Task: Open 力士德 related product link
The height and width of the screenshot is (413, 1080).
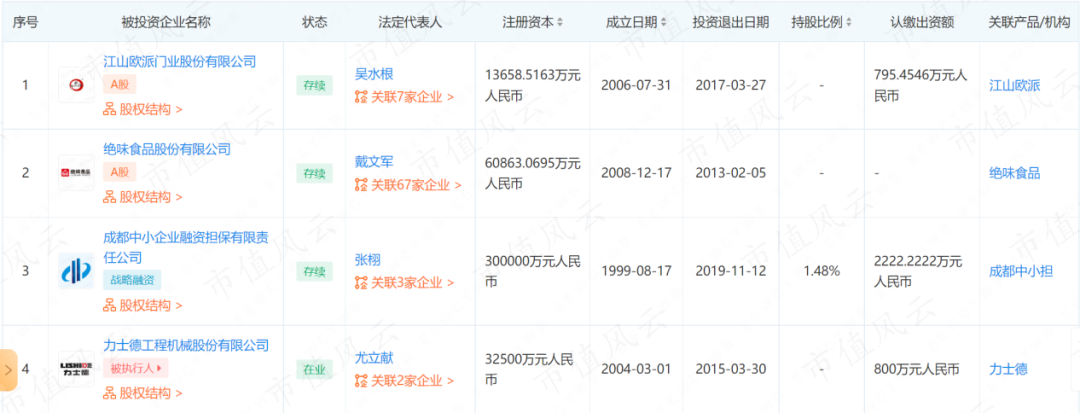Action: [1008, 369]
